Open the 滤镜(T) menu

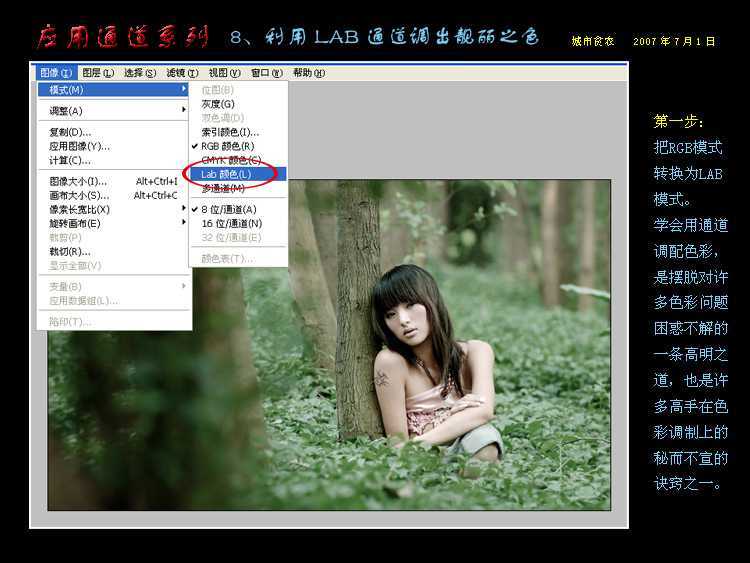pyautogui.click(x=182, y=73)
